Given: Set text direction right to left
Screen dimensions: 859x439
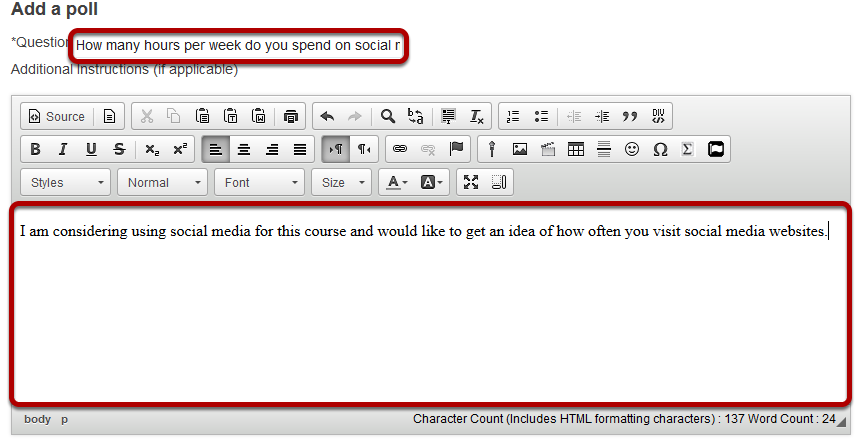Looking at the screenshot, I should click(364, 149).
